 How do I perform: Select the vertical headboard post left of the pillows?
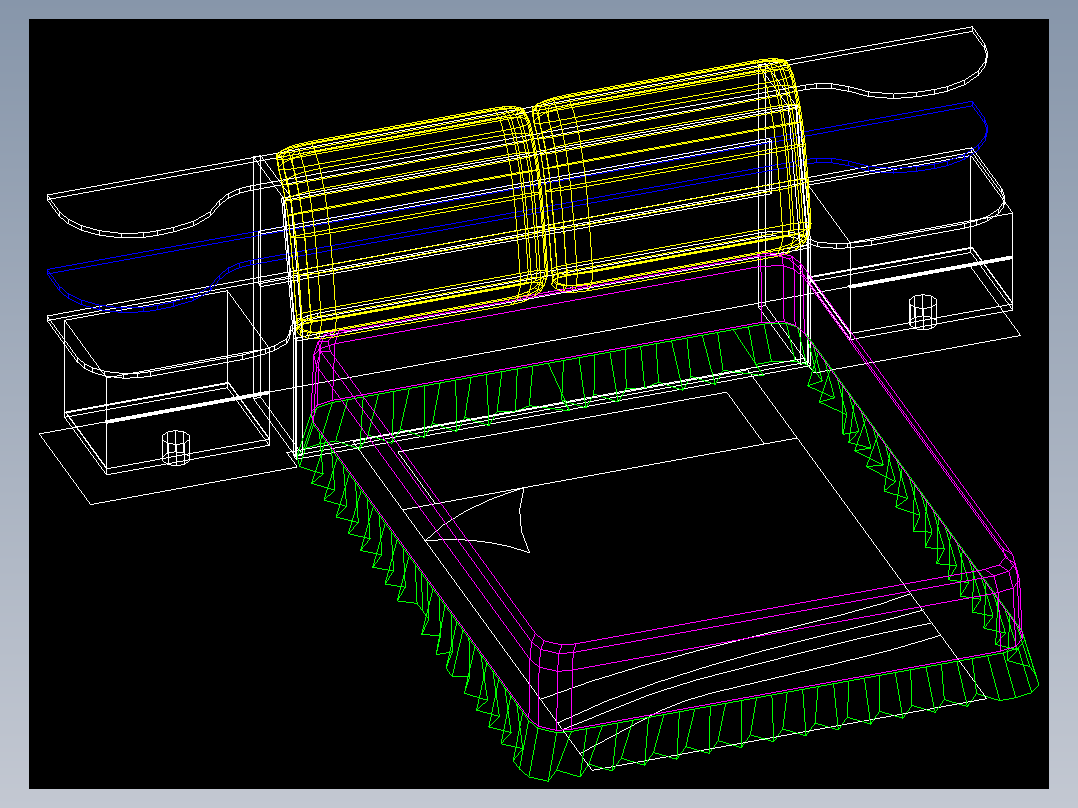[258, 275]
